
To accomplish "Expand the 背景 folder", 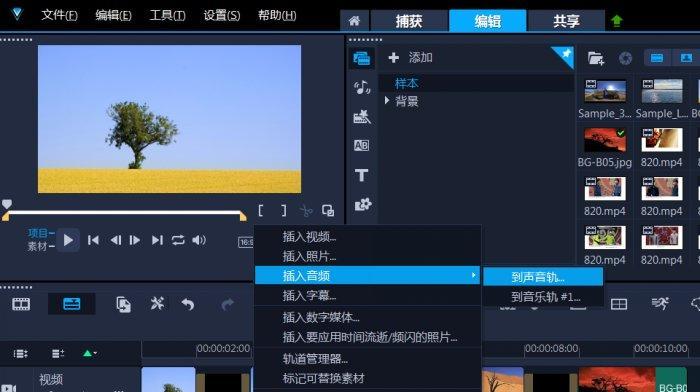I will point(387,100).
